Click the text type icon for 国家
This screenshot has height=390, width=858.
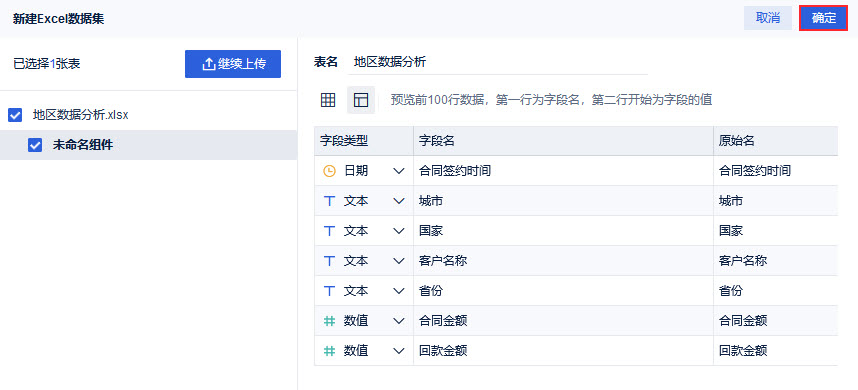329,231
